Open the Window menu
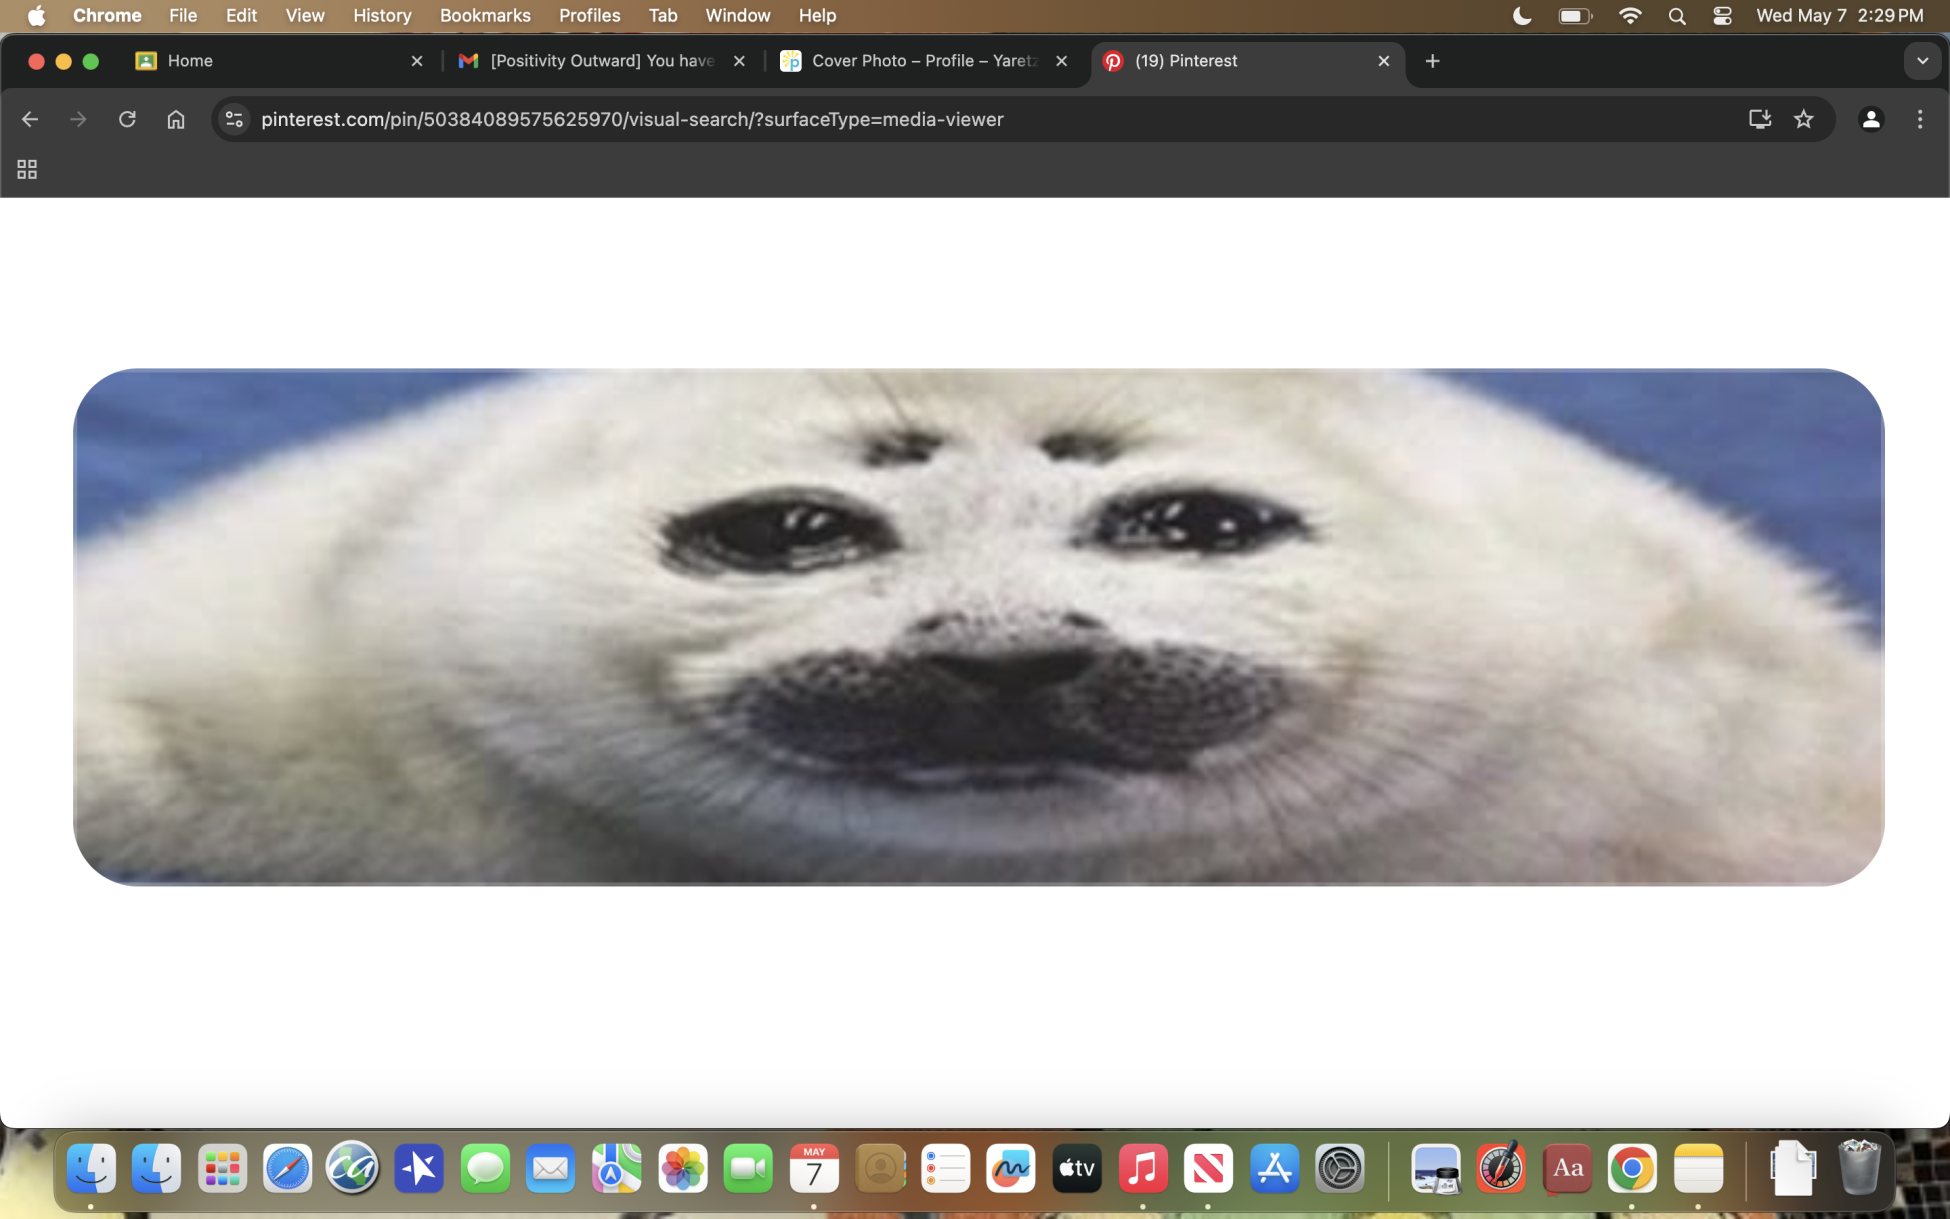Viewport: 1950px width, 1219px height. coord(738,15)
